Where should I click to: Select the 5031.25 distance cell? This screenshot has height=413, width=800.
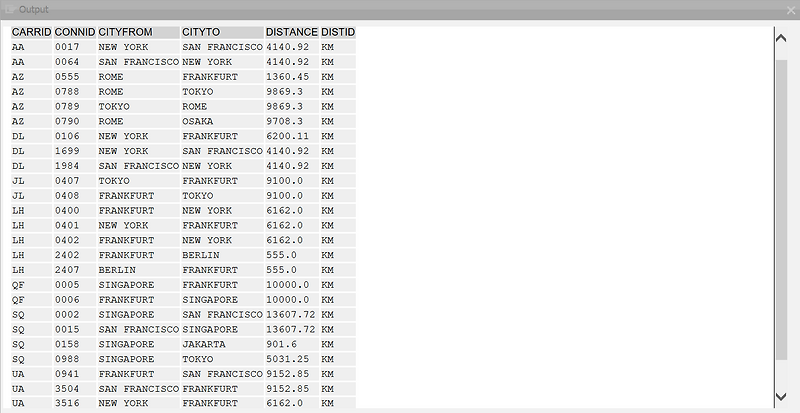292,359
